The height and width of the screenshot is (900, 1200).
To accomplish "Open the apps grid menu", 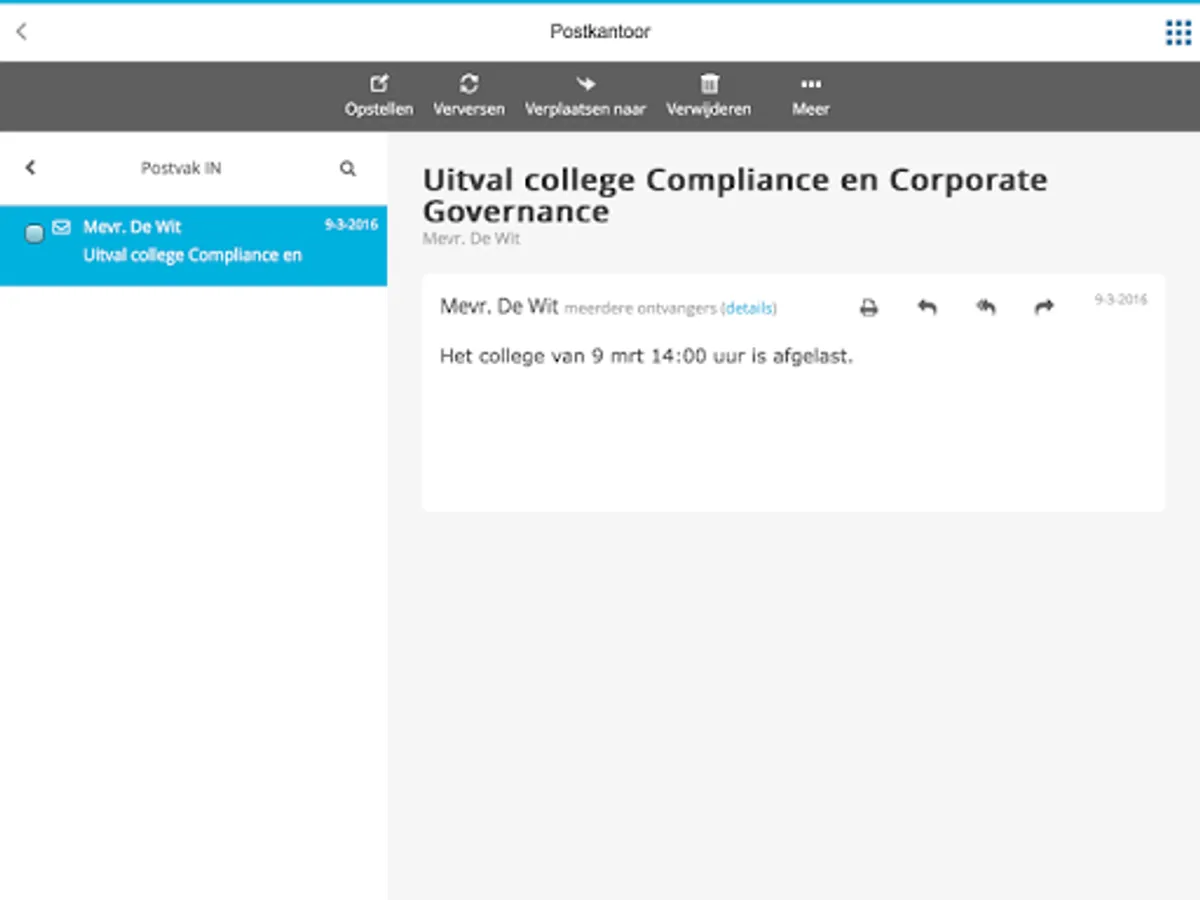I will coord(1178,32).
